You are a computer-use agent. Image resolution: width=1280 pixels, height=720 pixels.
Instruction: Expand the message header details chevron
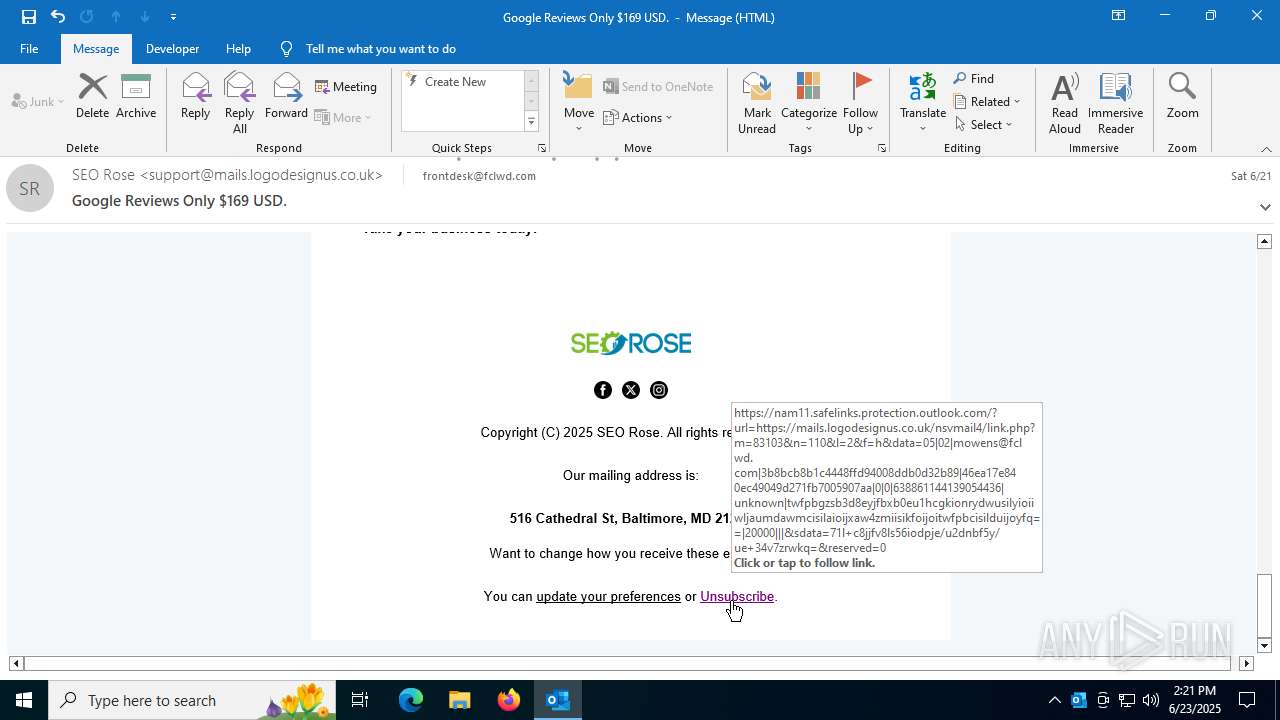pyautogui.click(x=1265, y=207)
